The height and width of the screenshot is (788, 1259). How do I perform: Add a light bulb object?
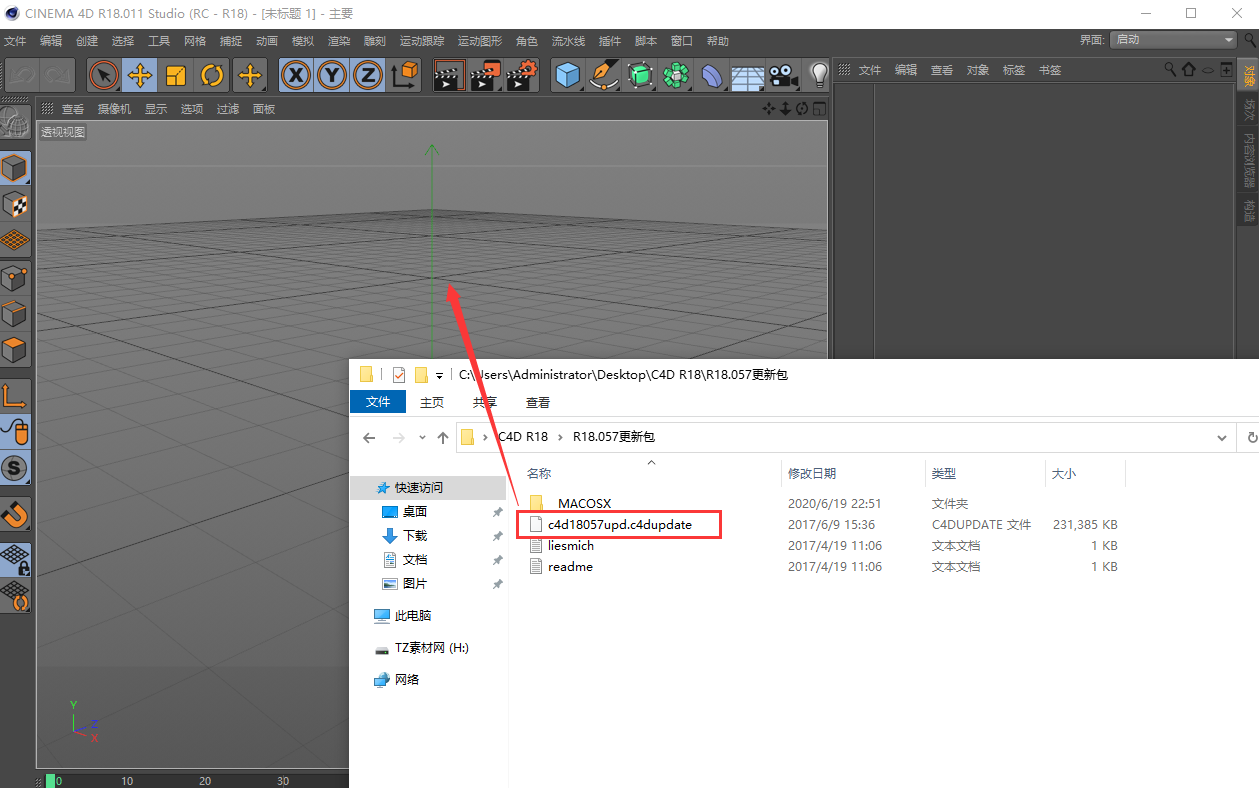818,75
